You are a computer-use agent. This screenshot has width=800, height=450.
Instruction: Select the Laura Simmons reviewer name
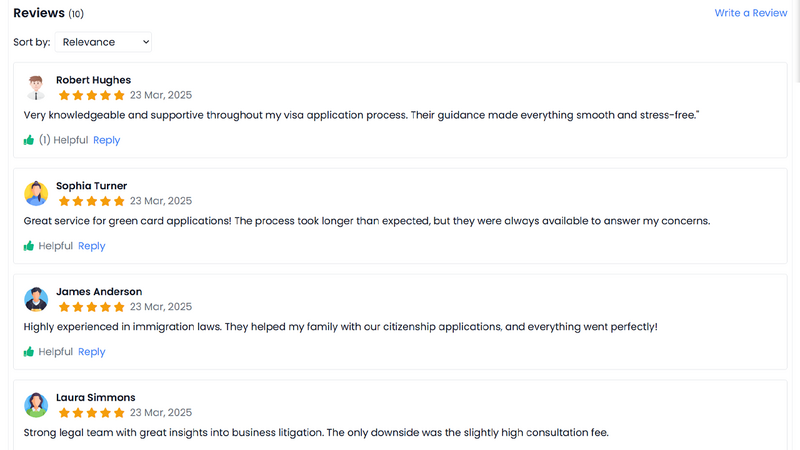tap(95, 397)
